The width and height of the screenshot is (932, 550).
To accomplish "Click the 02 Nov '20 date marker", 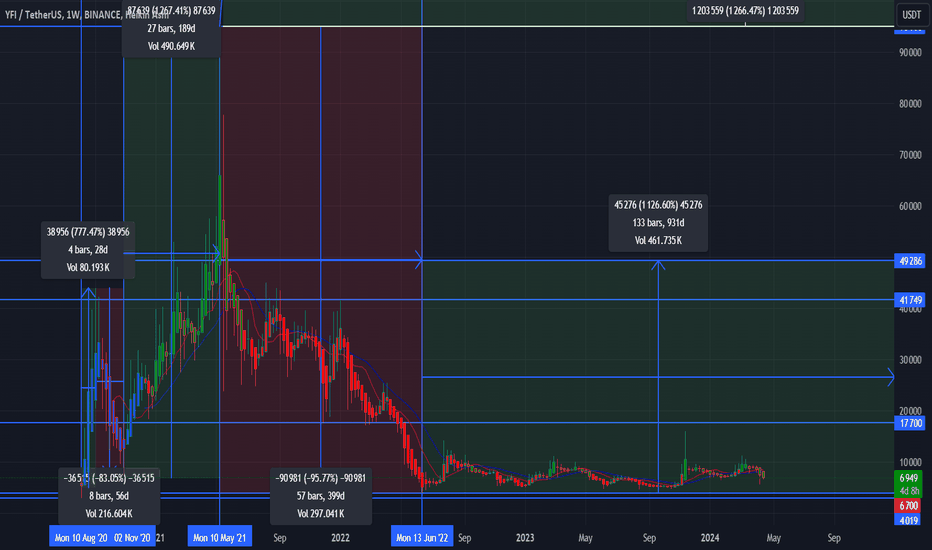I will (133, 538).
